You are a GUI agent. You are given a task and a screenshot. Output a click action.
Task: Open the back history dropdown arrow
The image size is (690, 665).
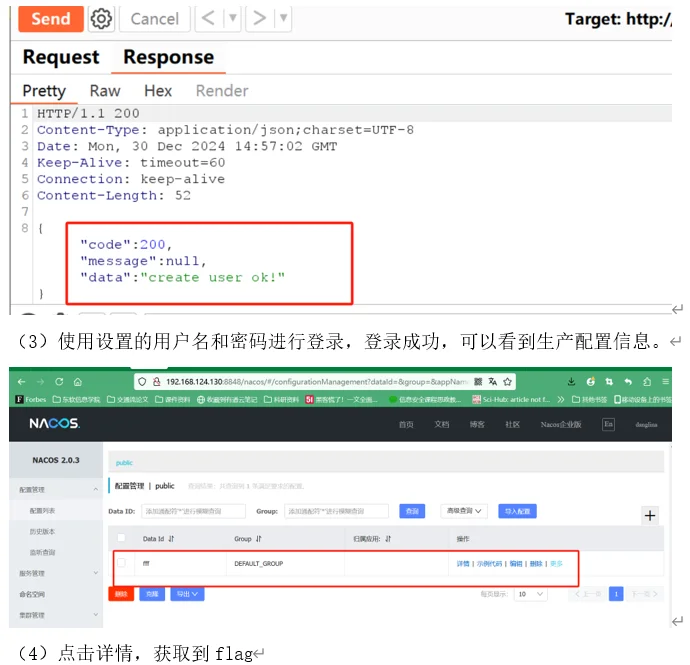(x=233, y=18)
